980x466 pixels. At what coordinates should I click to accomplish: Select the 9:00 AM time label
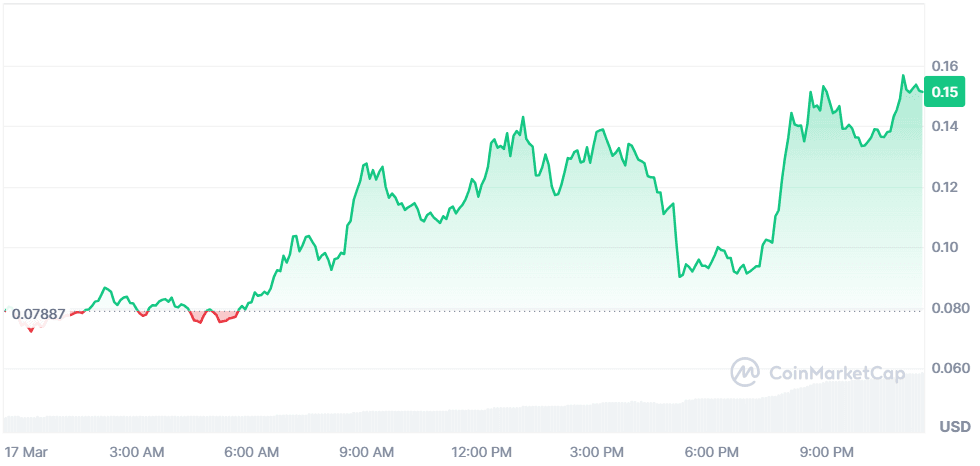(367, 451)
